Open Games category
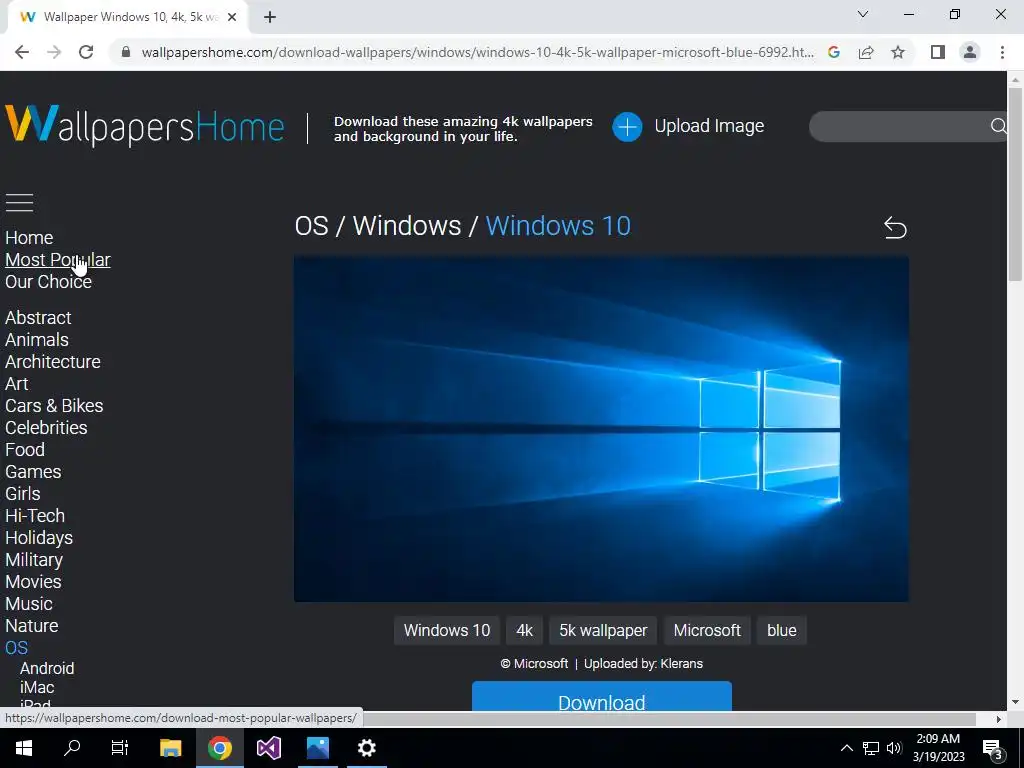 point(33,472)
